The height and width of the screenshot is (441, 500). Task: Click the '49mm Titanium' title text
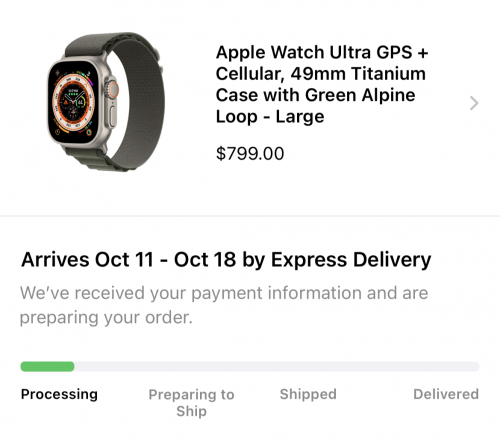358,74
